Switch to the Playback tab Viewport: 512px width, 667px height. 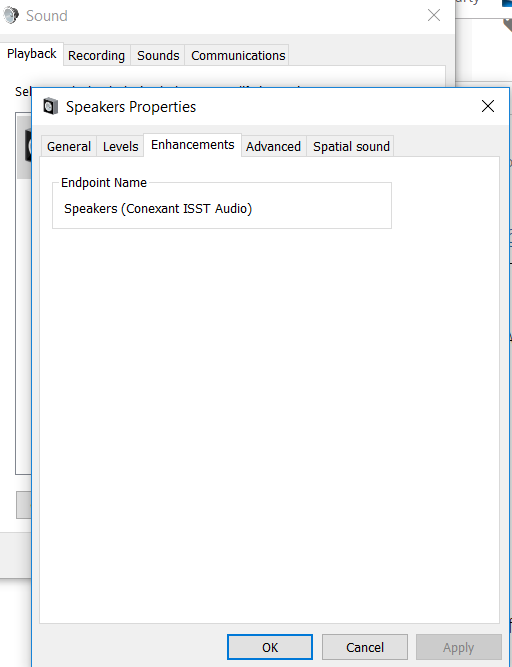pyautogui.click(x=32, y=54)
